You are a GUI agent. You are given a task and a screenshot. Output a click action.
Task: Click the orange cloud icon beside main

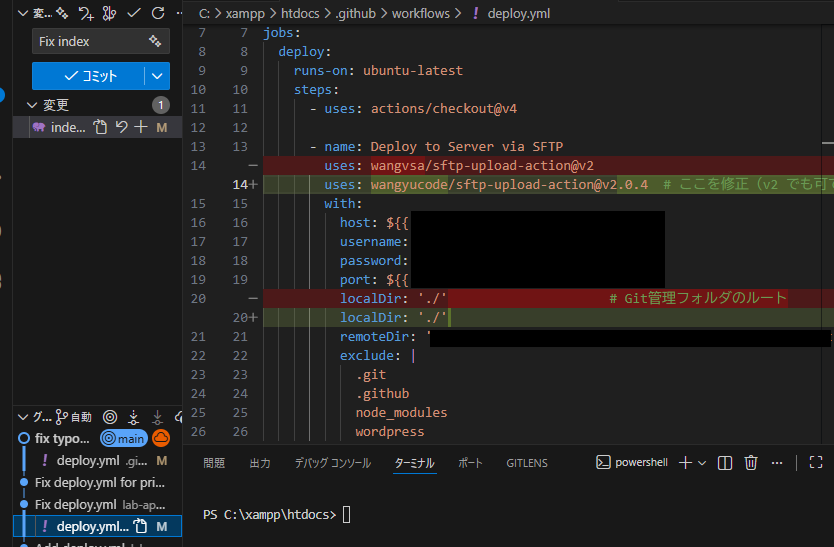(x=160, y=438)
